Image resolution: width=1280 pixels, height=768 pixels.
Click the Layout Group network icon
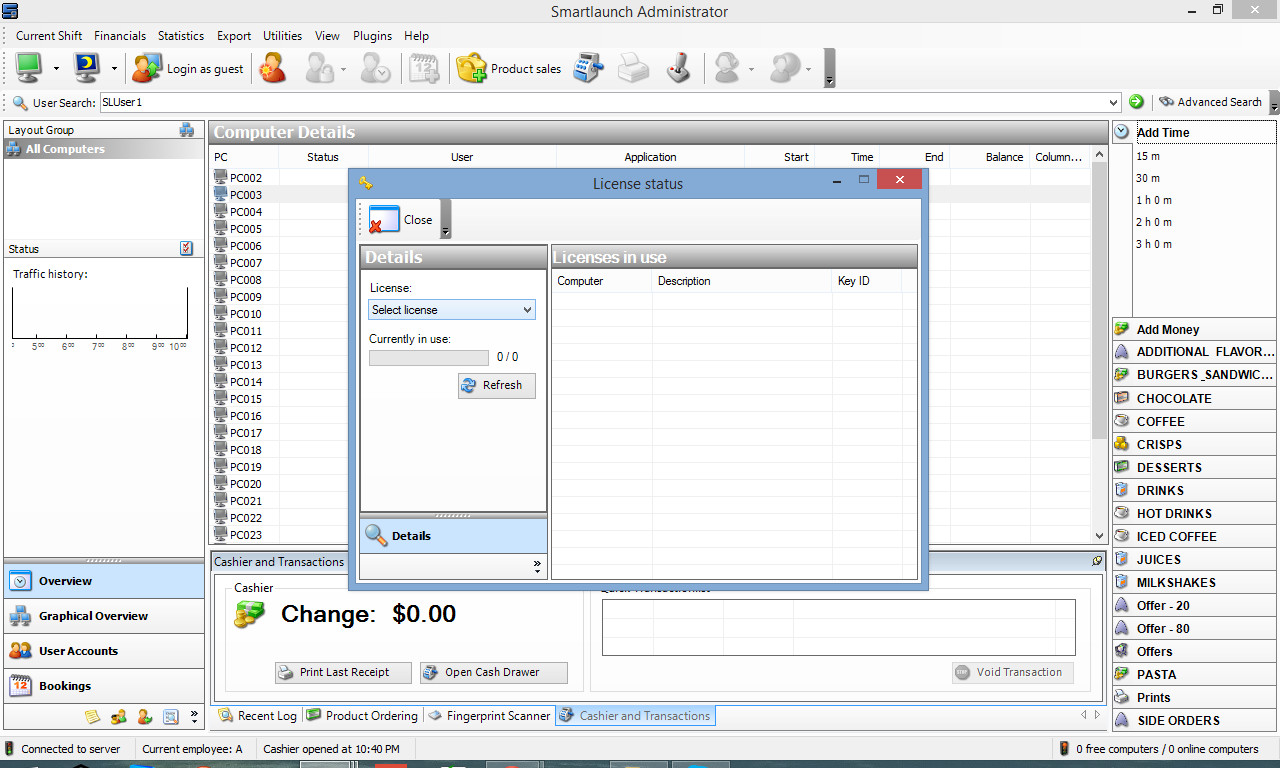point(187,130)
